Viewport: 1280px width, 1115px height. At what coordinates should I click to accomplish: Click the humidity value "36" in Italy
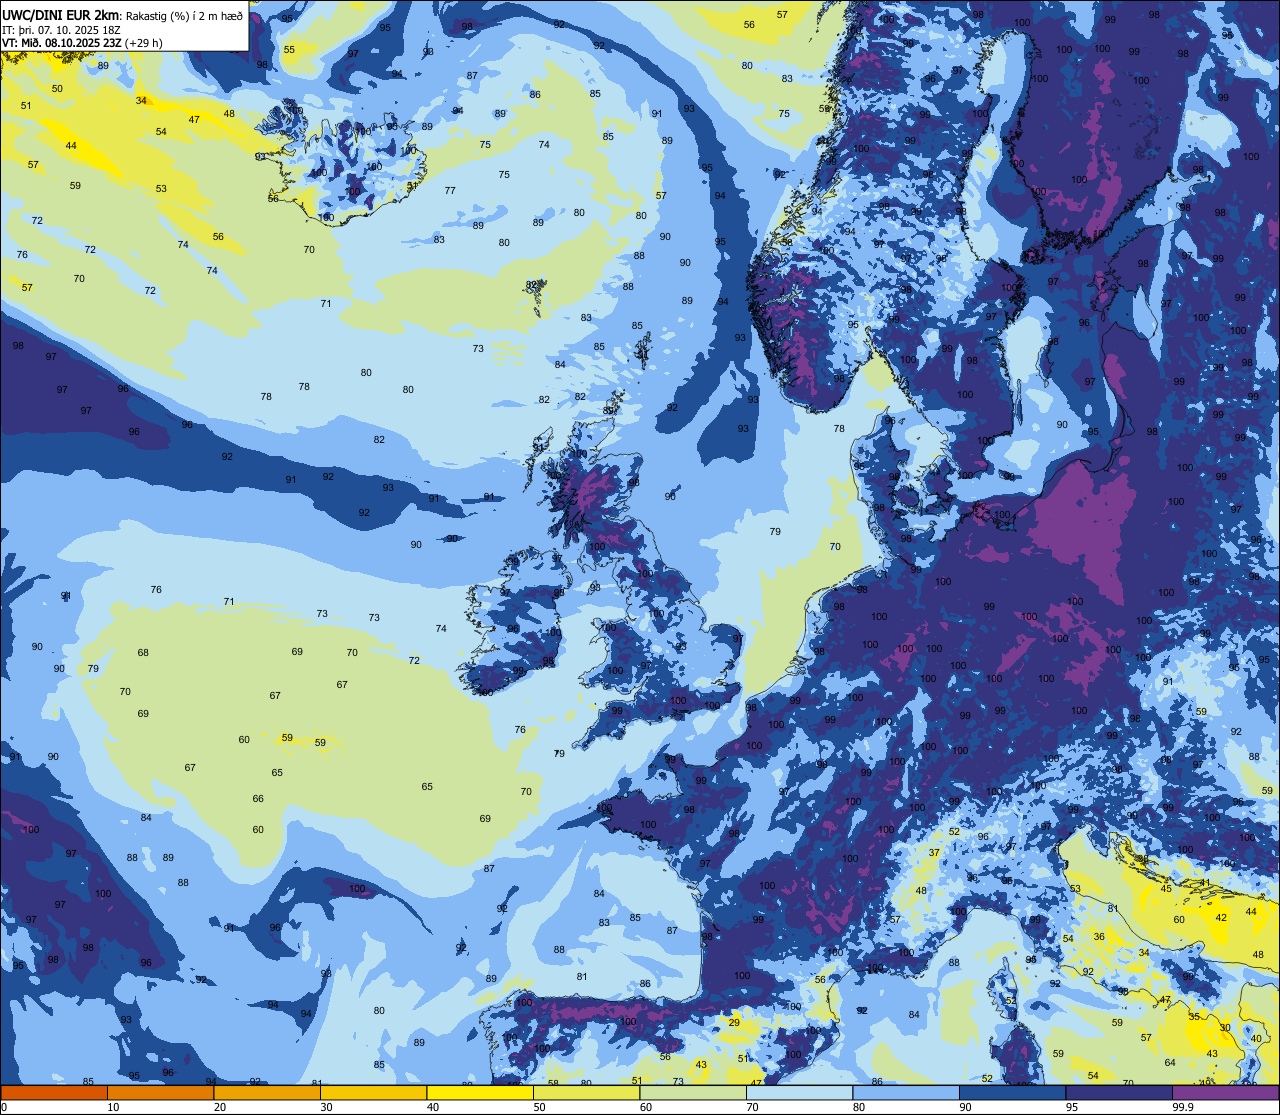[x=1099, y=936]
